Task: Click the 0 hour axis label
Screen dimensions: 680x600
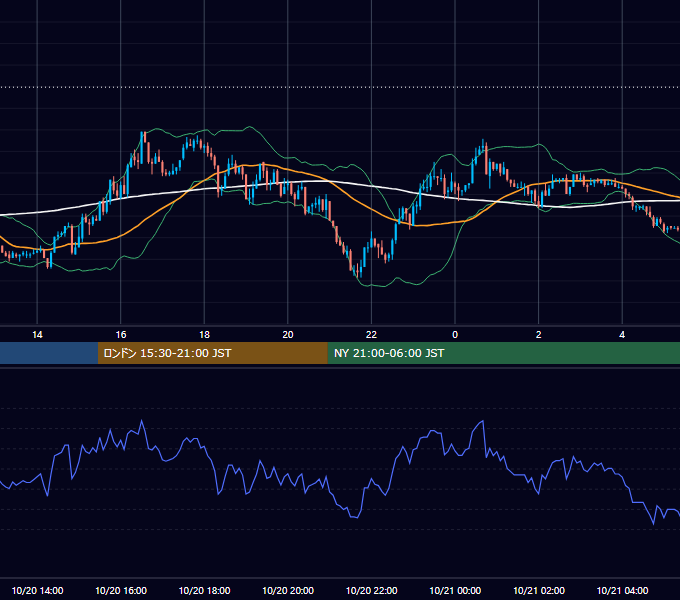Action: 455,335
